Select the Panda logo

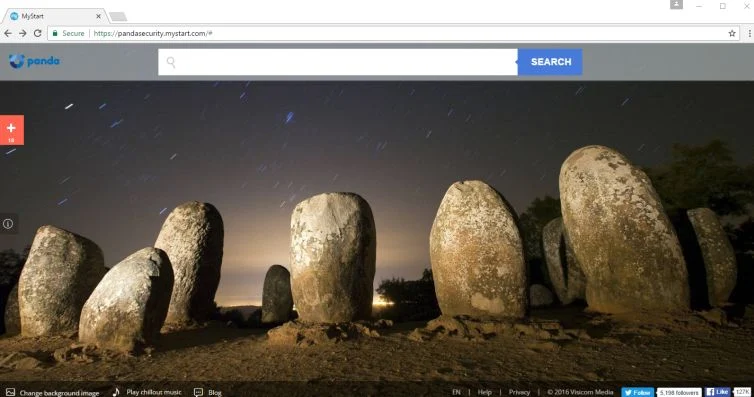[34, 61]
